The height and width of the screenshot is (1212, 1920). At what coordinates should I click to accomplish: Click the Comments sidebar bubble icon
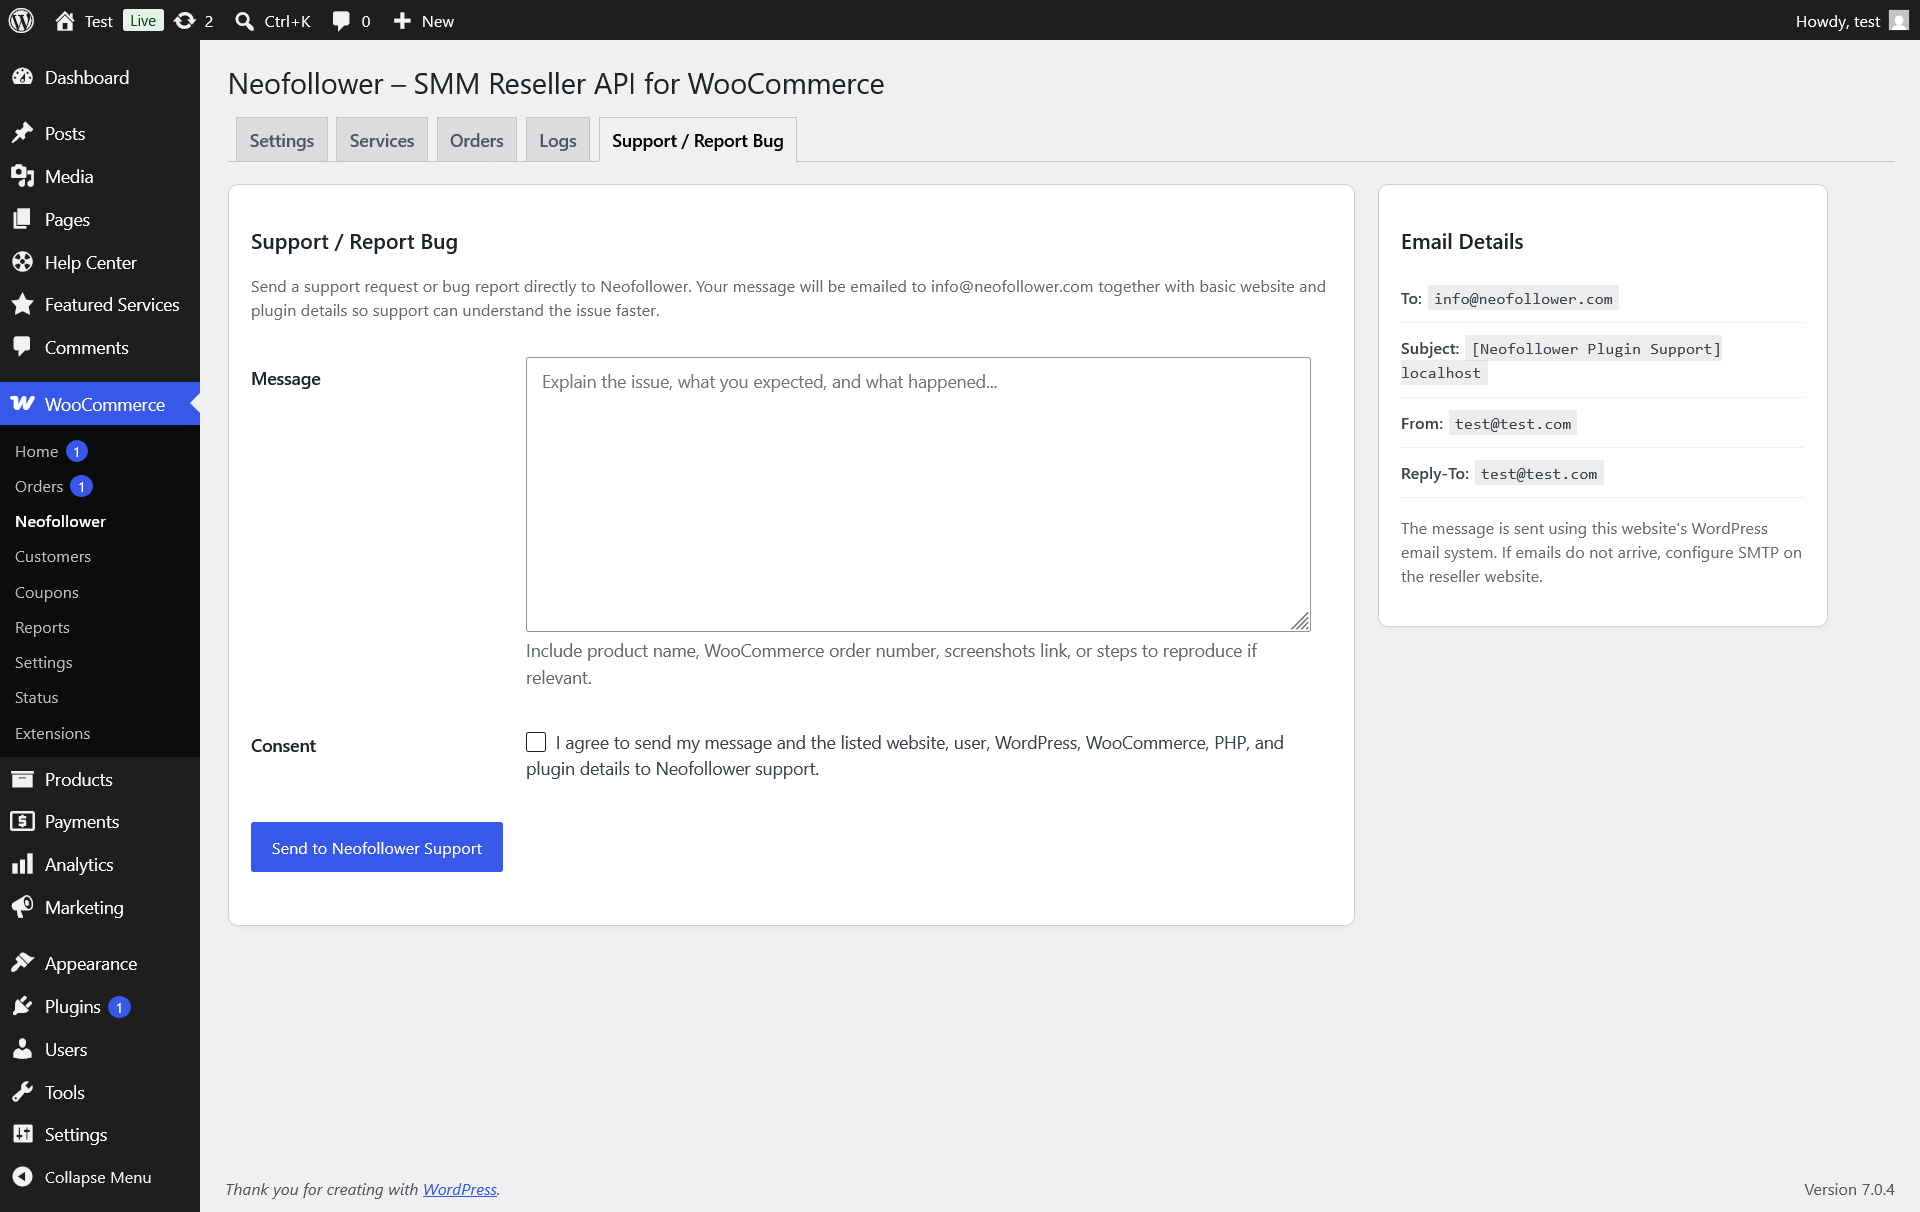(x=22, y=347)
